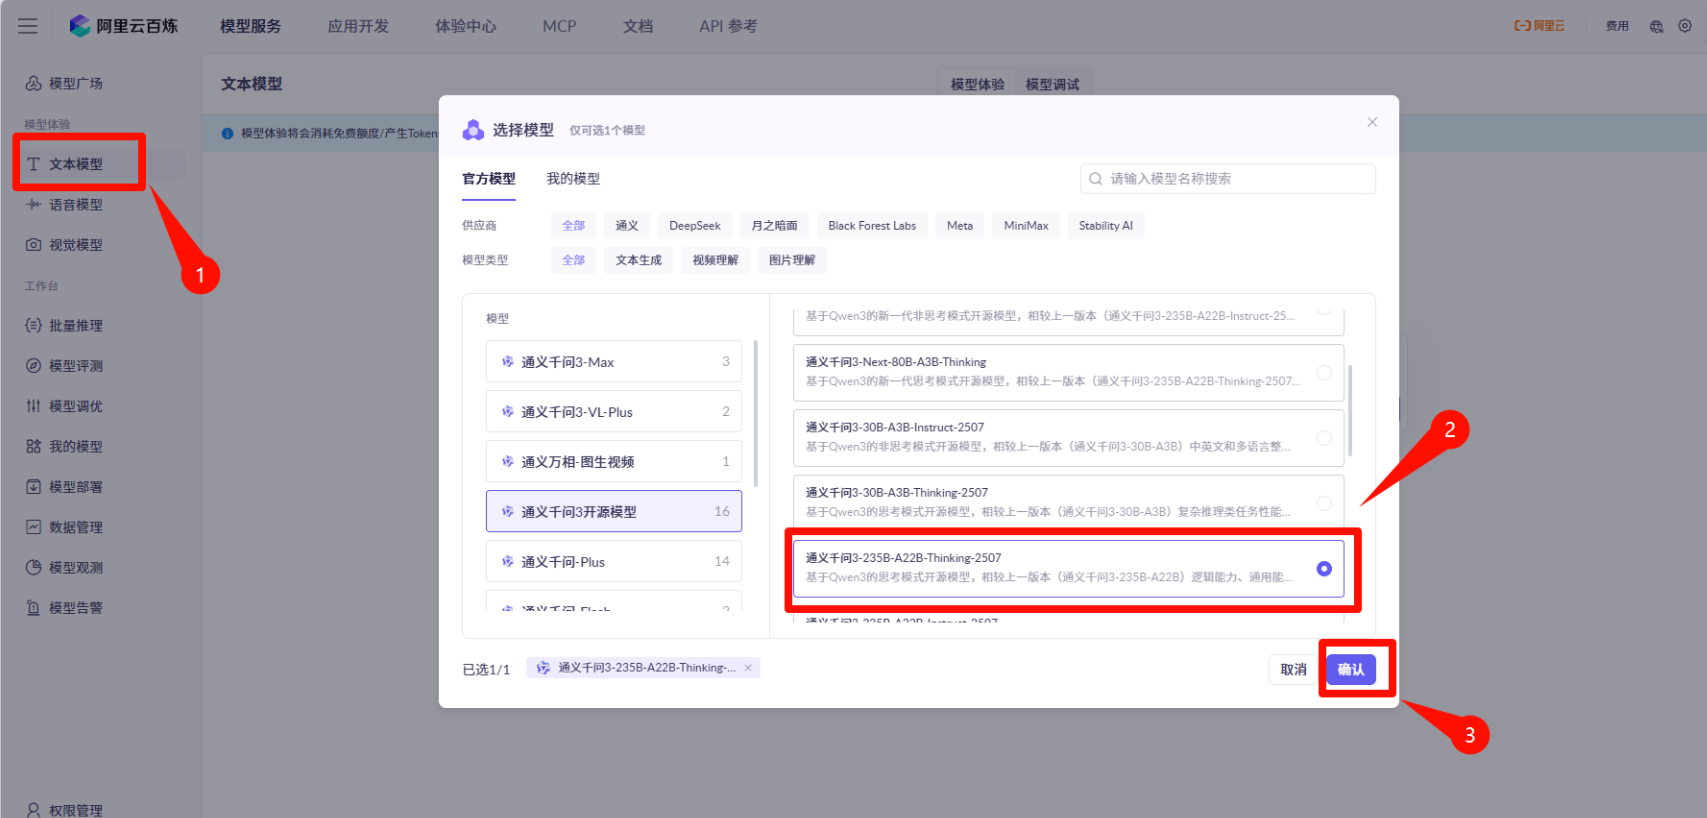Screen dimensions: 1707x818
Task: Cancel with the 取消 button
Action: (x=1294, y=670)
